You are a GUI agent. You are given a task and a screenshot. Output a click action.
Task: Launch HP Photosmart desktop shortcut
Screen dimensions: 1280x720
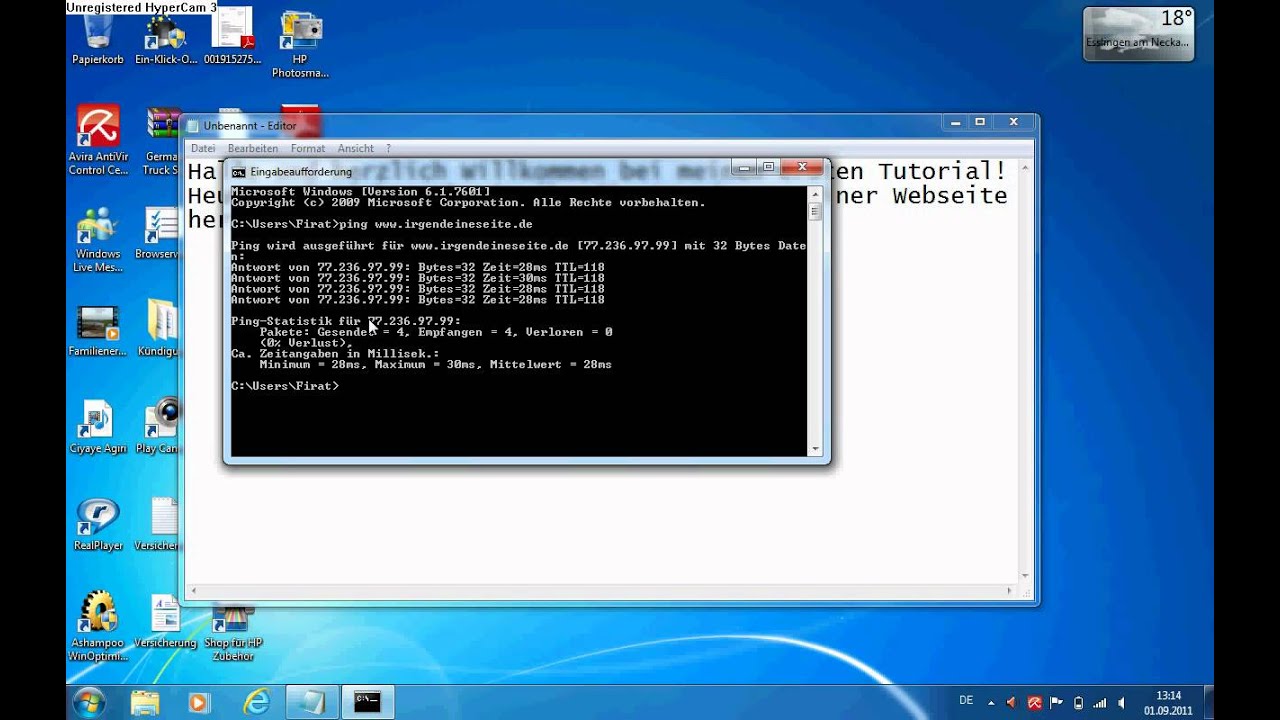pyautogui.click(x=300, y=45)
